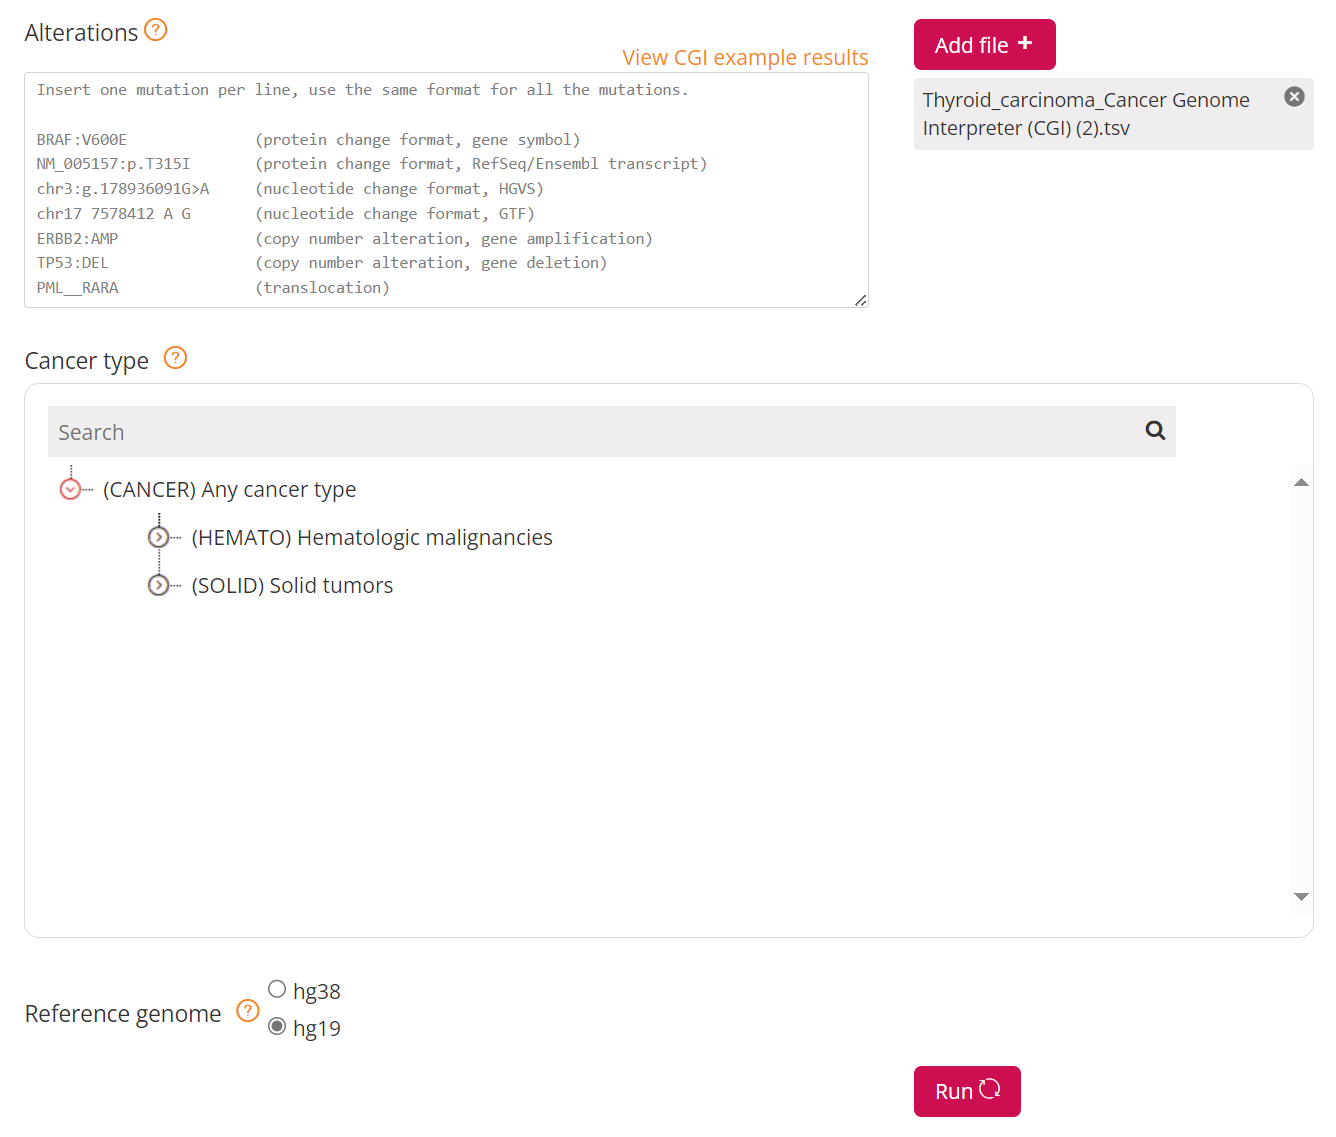This screenshot has width=1336, height=1137.
Task: Expand the Hematologic malignancies node
Action: (158, 537)
